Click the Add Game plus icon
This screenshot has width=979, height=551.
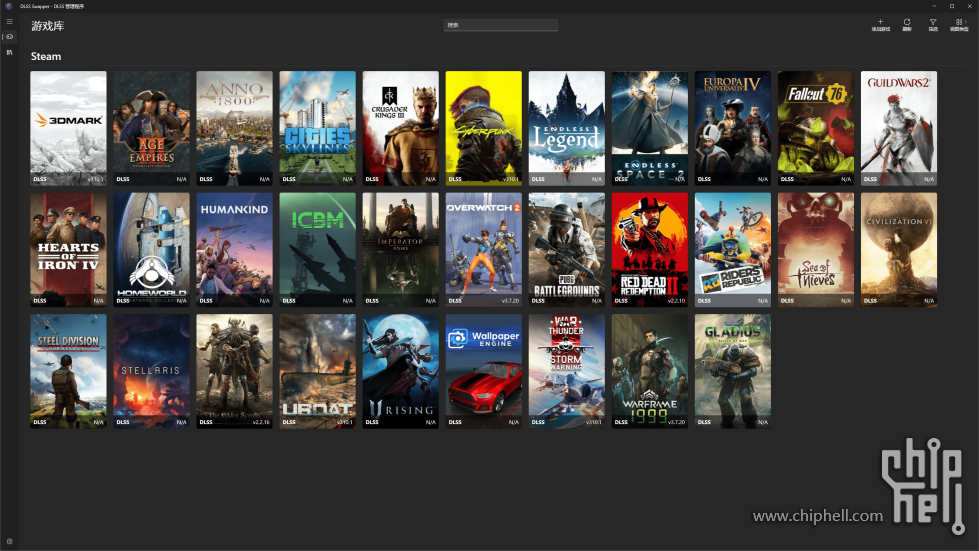(880, 24)
